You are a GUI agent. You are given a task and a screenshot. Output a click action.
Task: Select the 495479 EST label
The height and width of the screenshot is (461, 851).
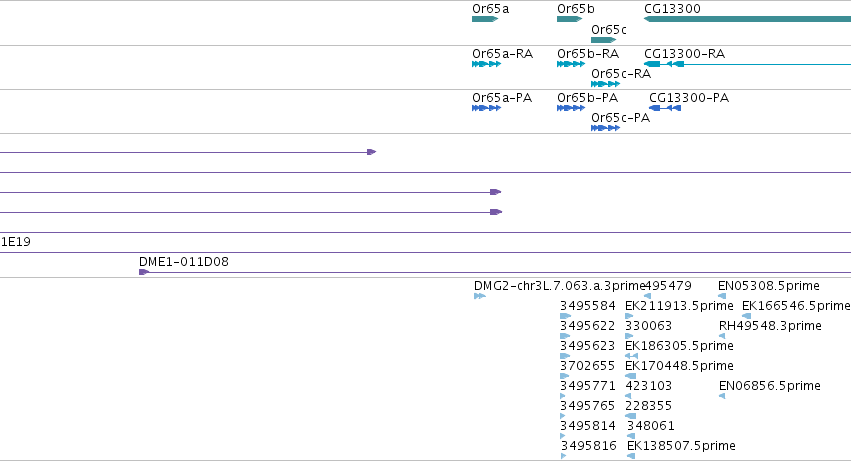coord(668,286)
